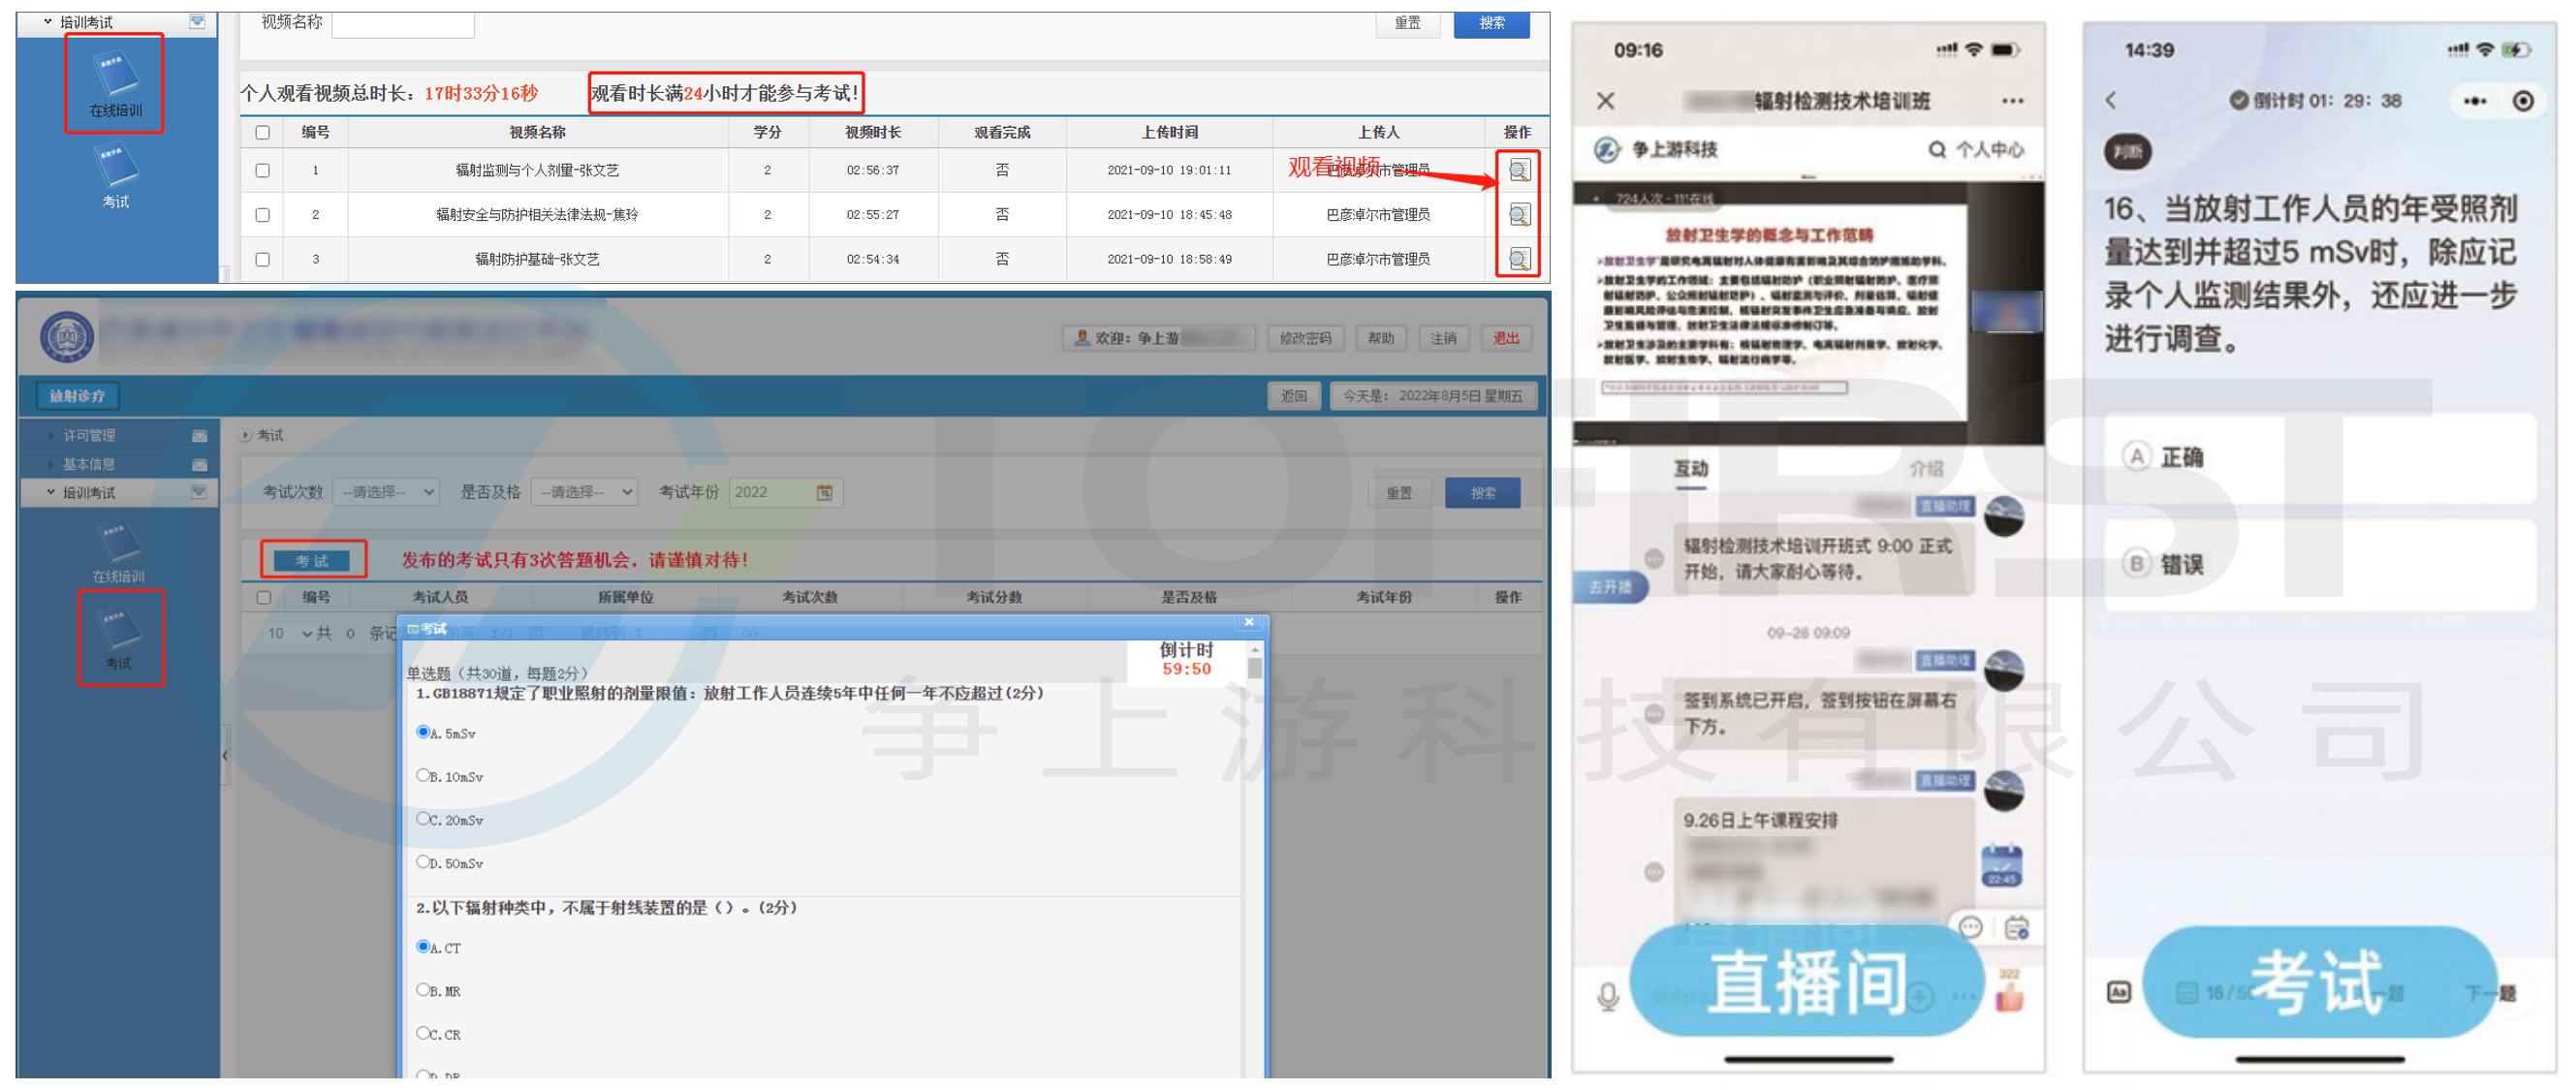
Task: Select answer A. 5mSv for question 1
Action: (423, 732)
